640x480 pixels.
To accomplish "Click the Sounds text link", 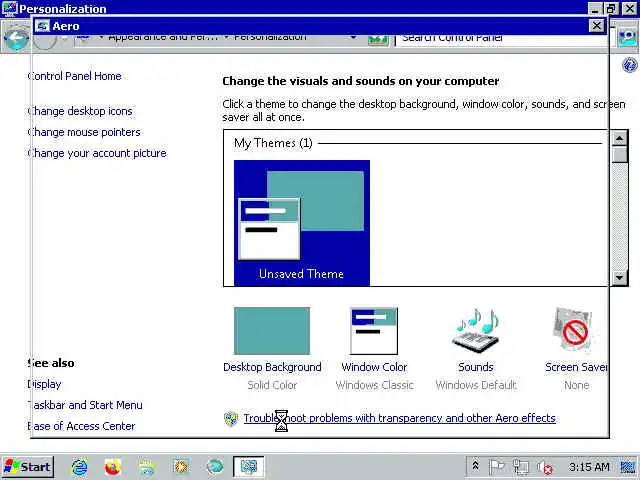I will point(476,367).
